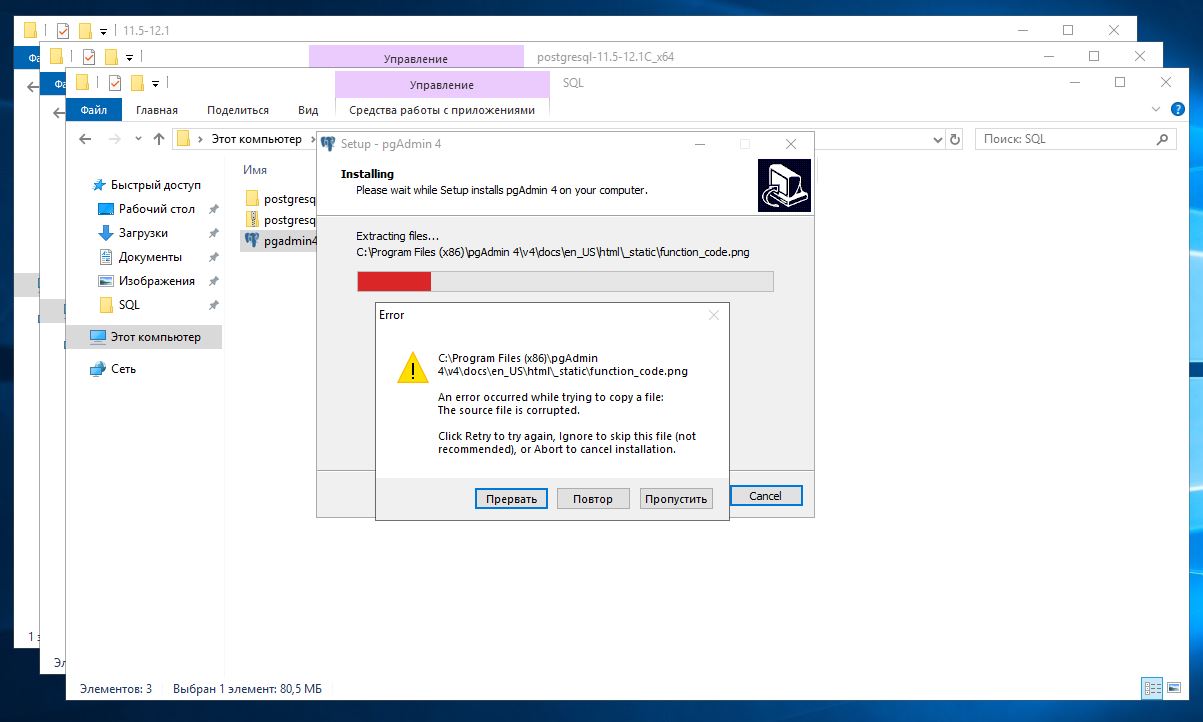This screenshot has height=722, width=1203.
Task: Expand the ribbon with the chevron
Action: pos(1156,110)
